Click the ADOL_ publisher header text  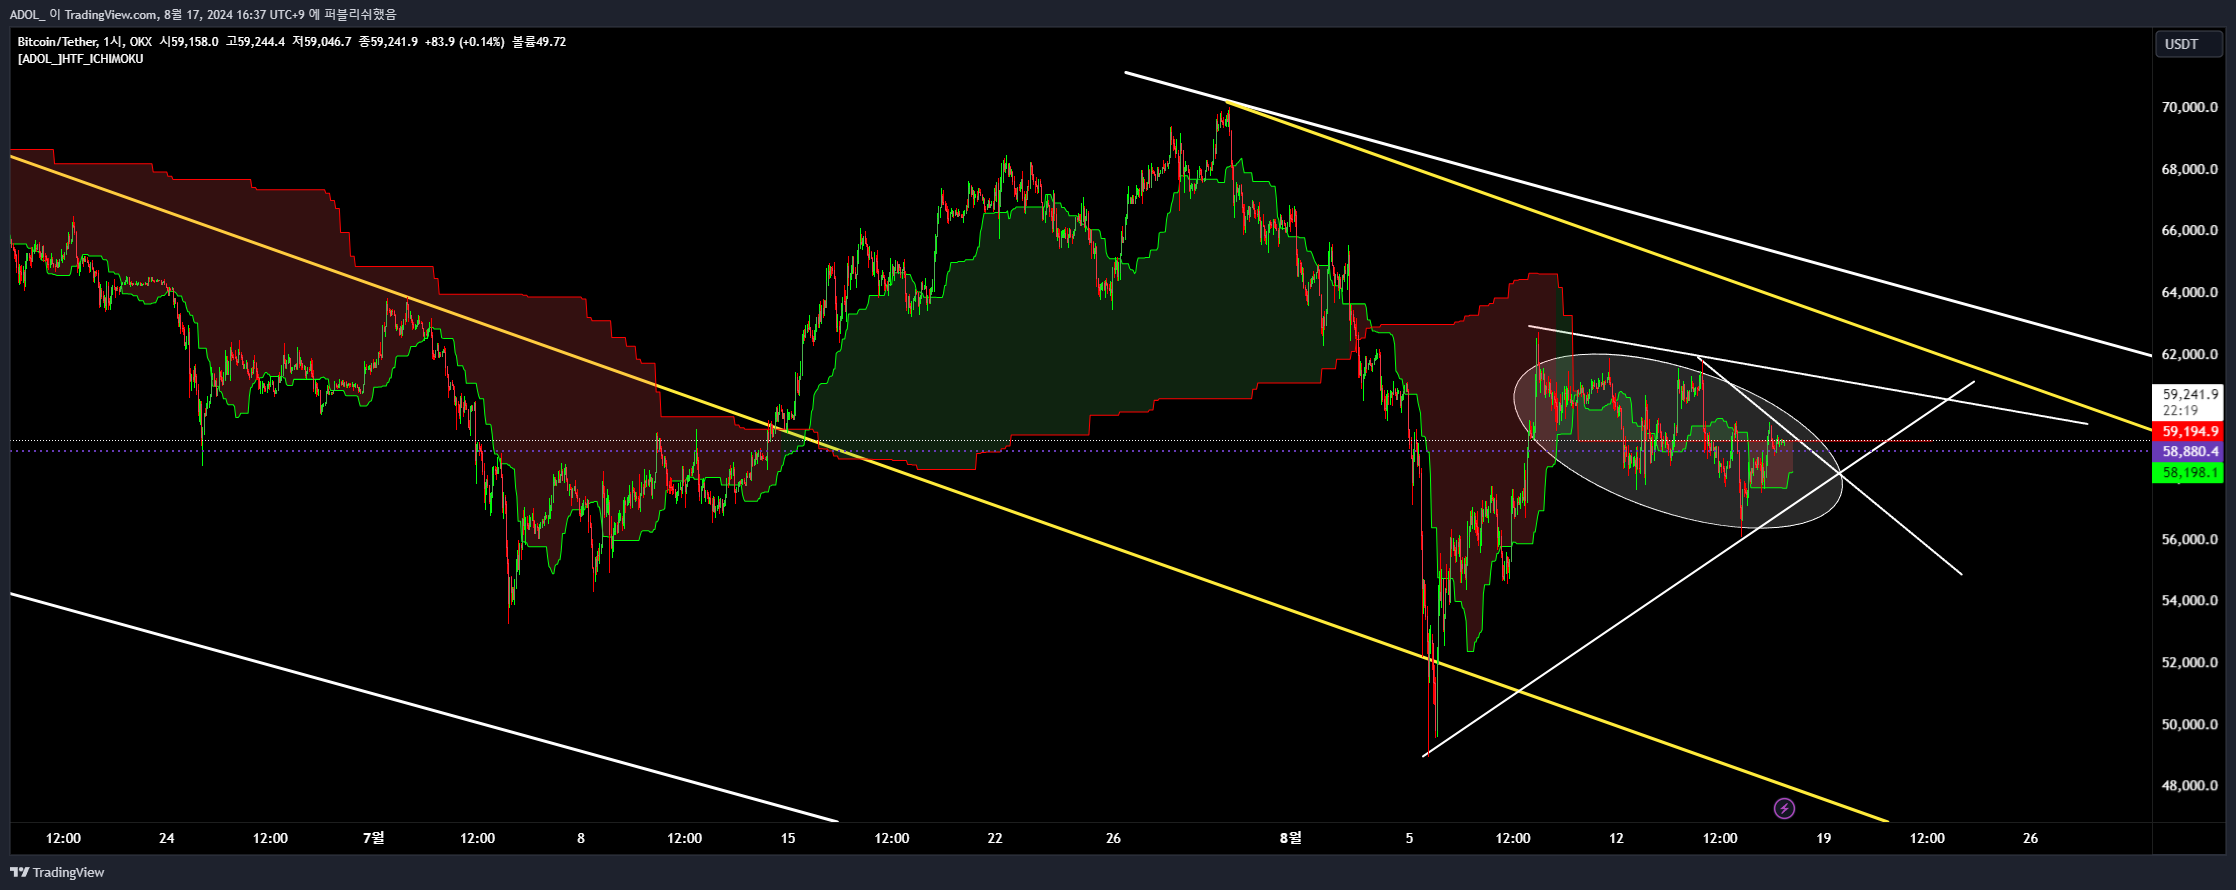(x=28, y=14)
